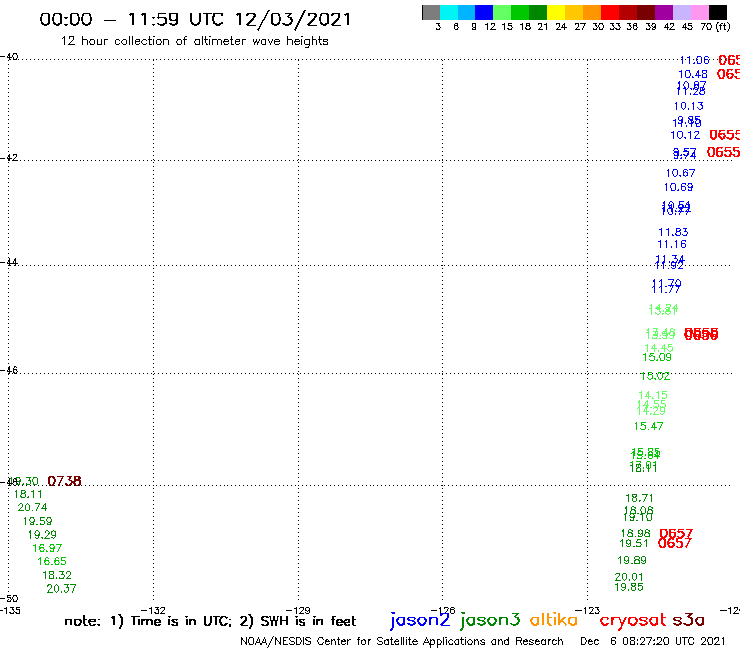The width and height of the screenshot is (740, 650).
Task: Click the note about UTC time and SWH
Action: pos(210,621)
